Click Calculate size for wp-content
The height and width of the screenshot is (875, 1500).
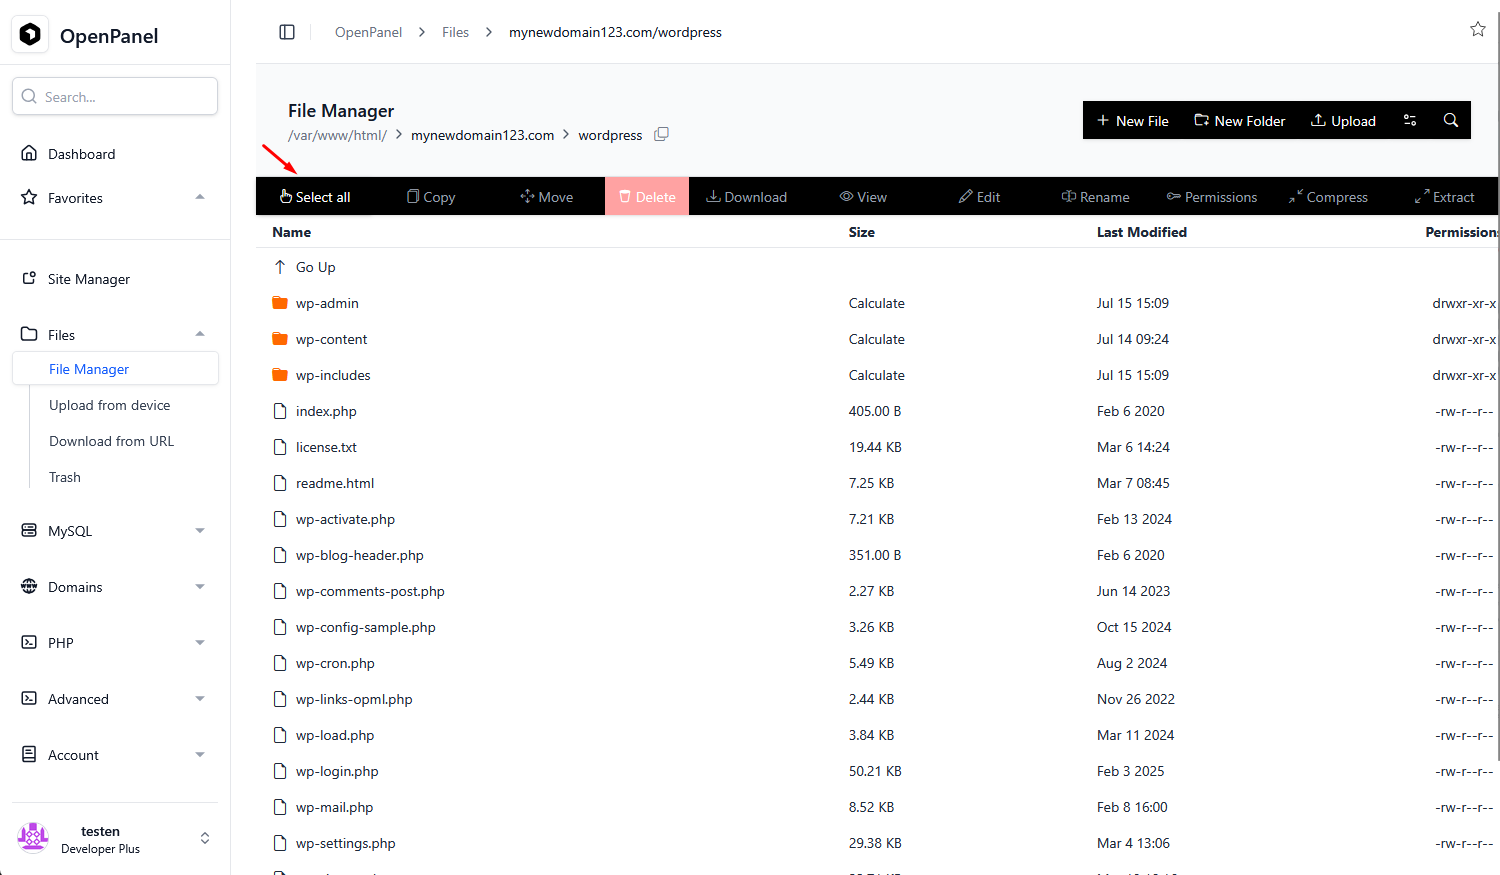pos(877,339)
